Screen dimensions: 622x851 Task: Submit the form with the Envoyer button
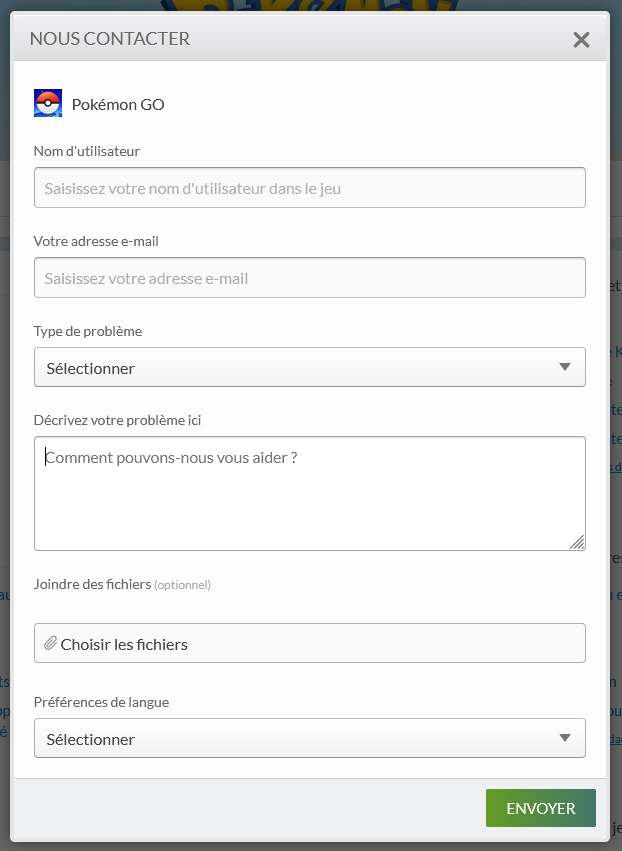click(540, 808)
